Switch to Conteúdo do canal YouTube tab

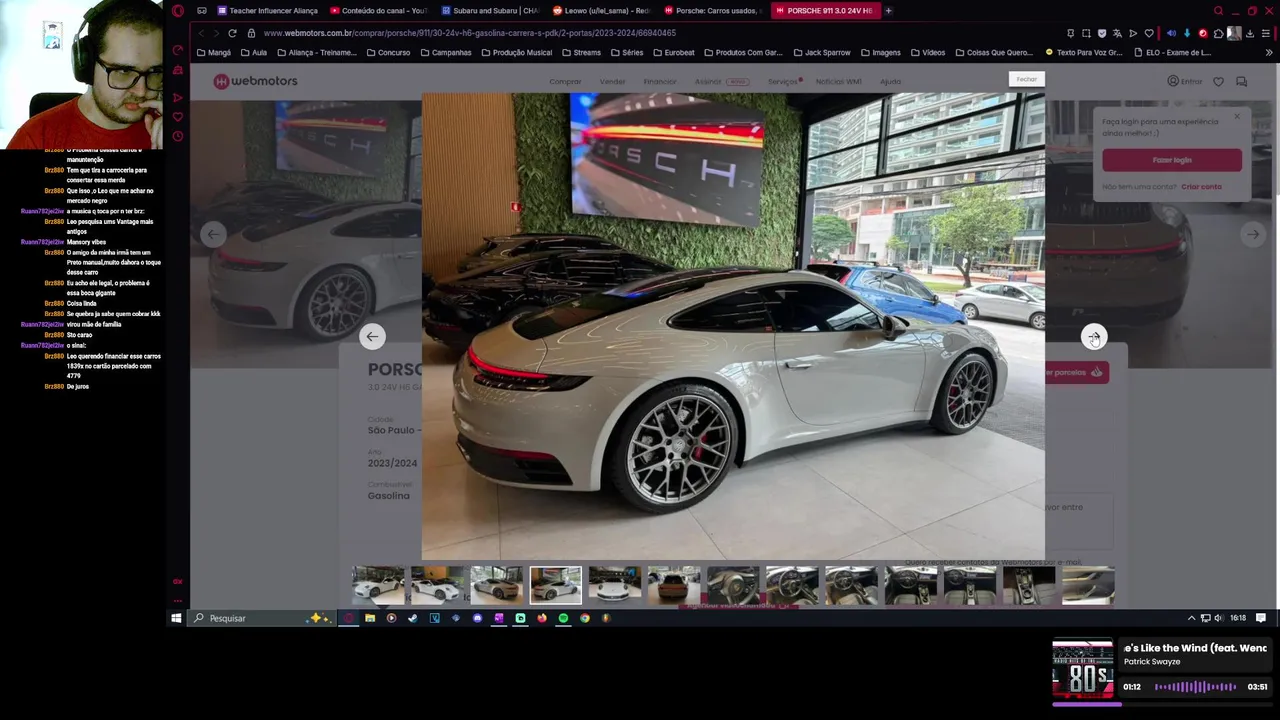(x=378, y=10)
